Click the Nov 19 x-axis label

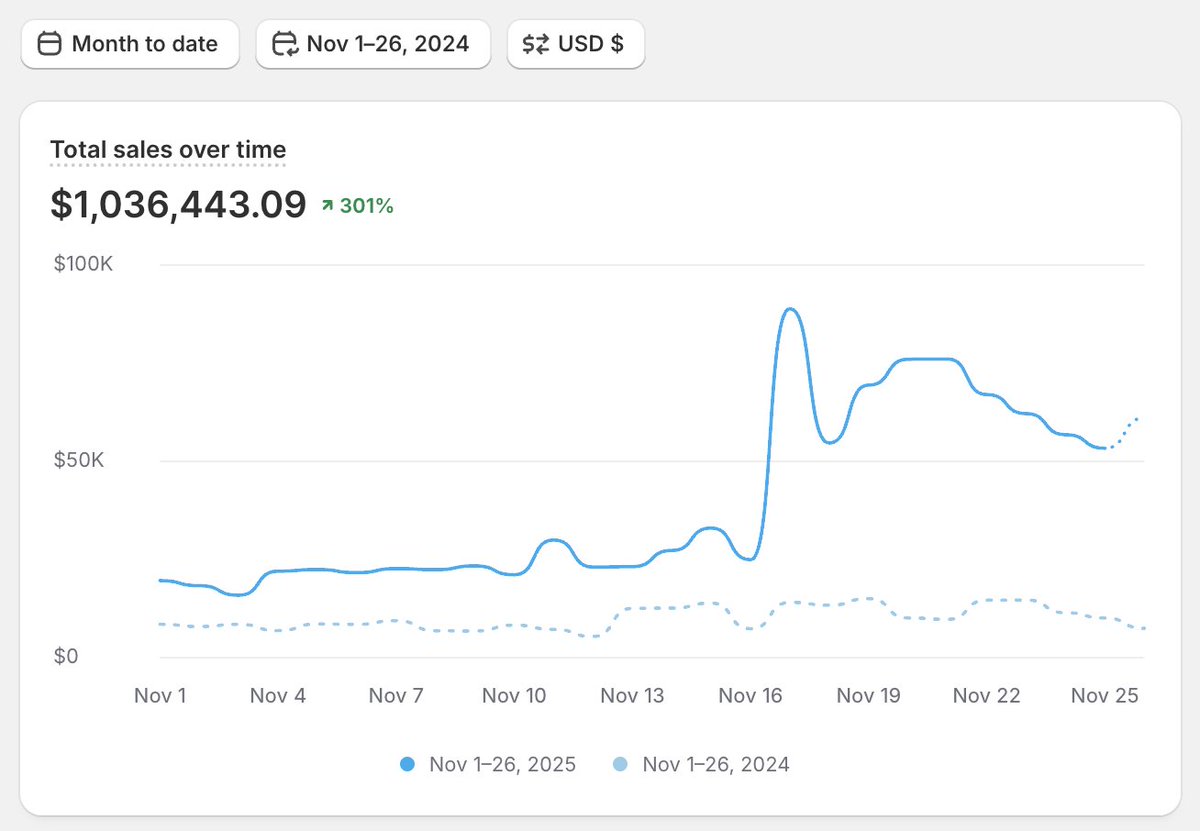point(868,696)
